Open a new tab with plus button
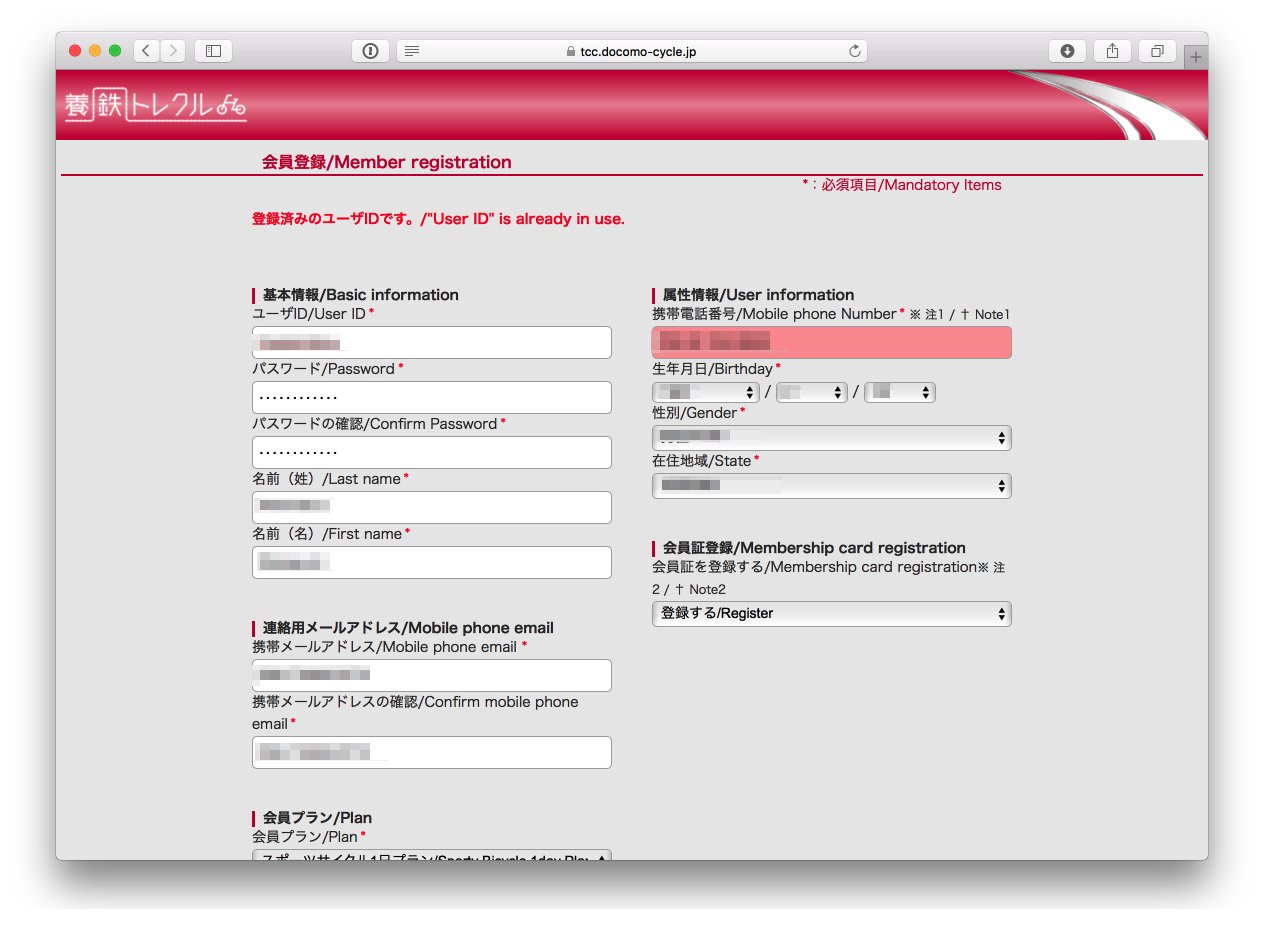 (1195, 57)
